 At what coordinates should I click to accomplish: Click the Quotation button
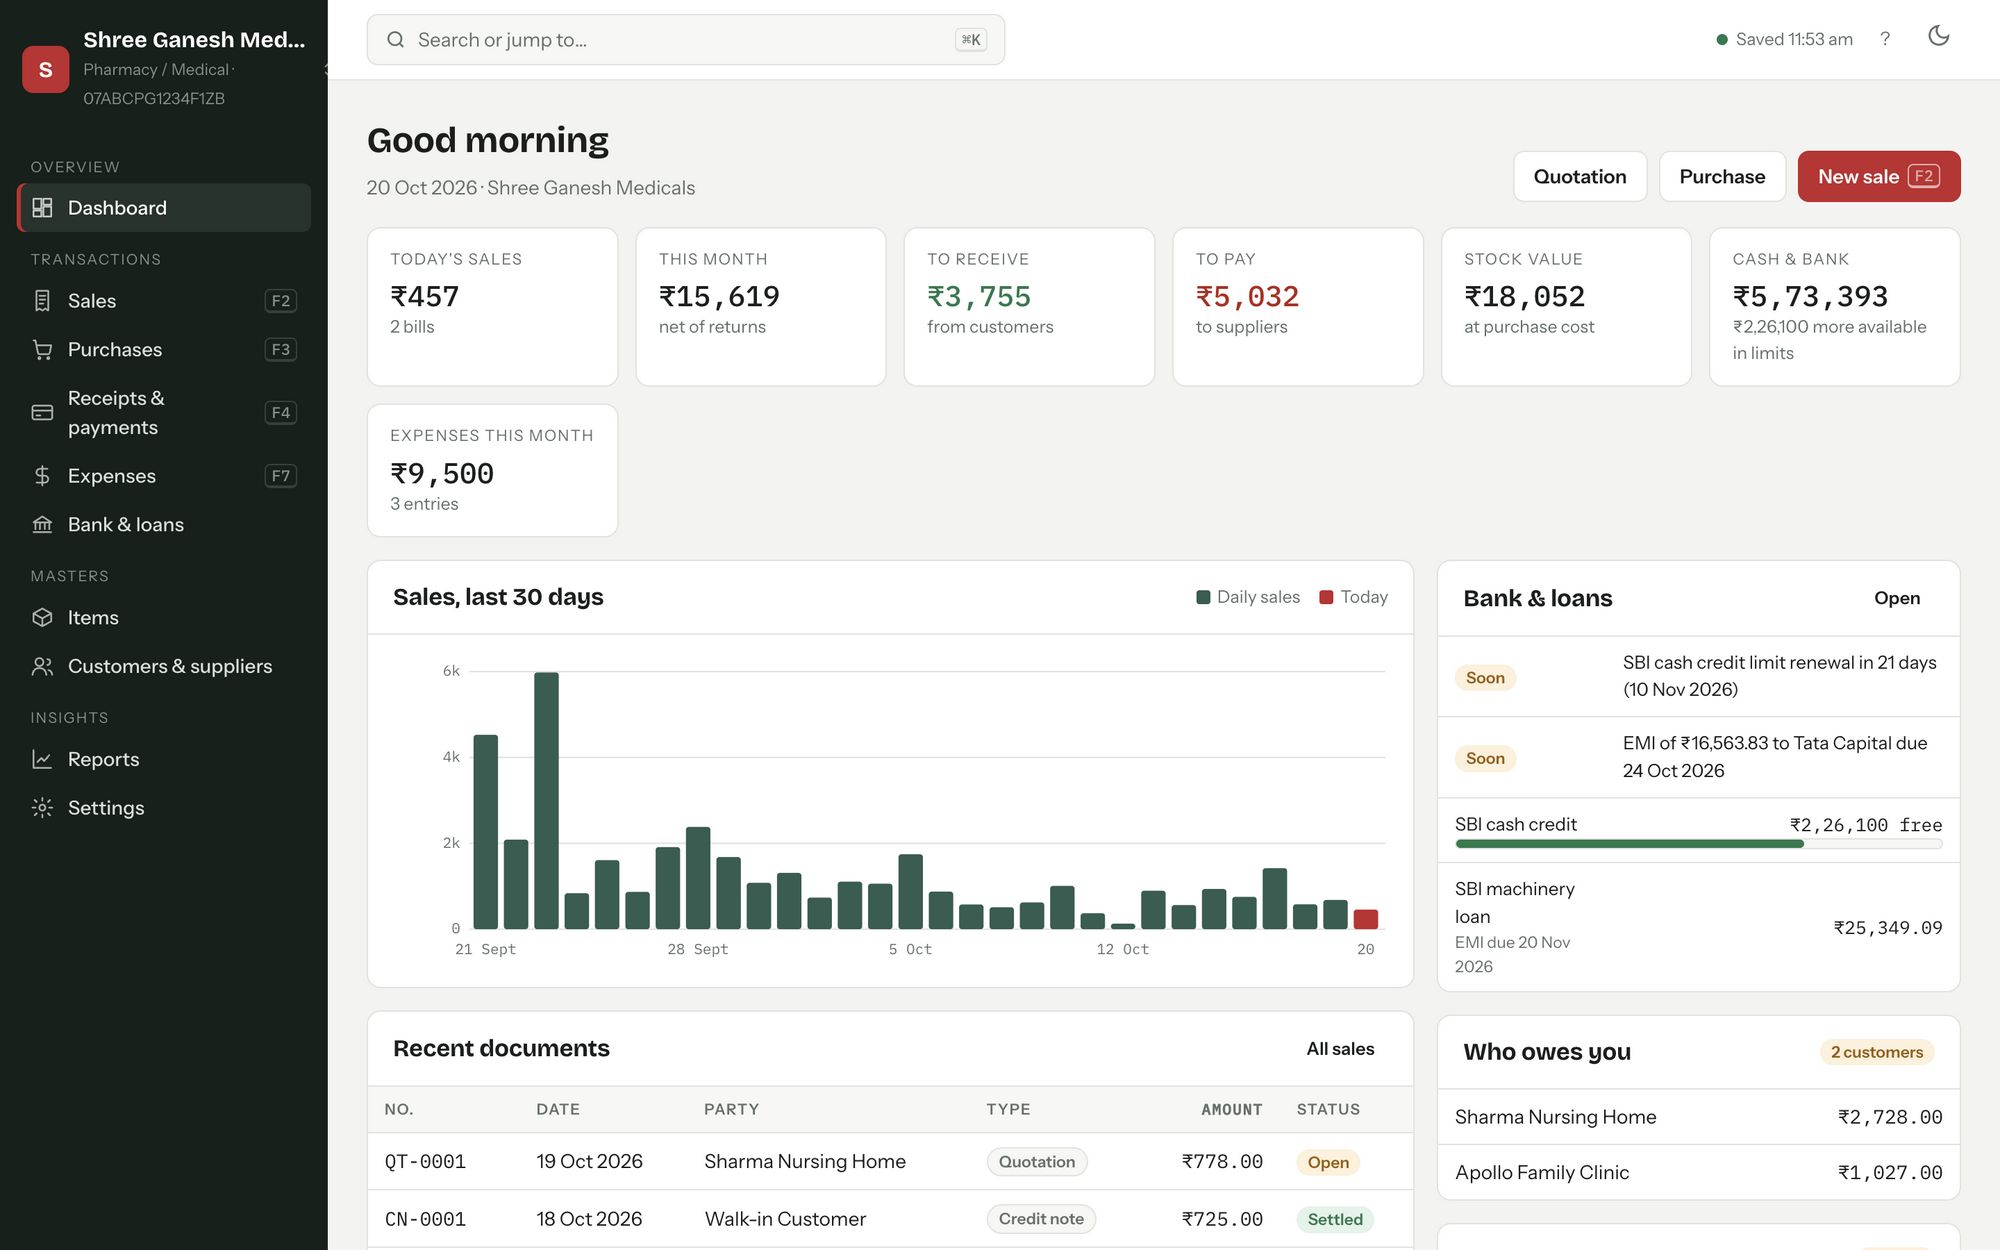(1579, 177)
